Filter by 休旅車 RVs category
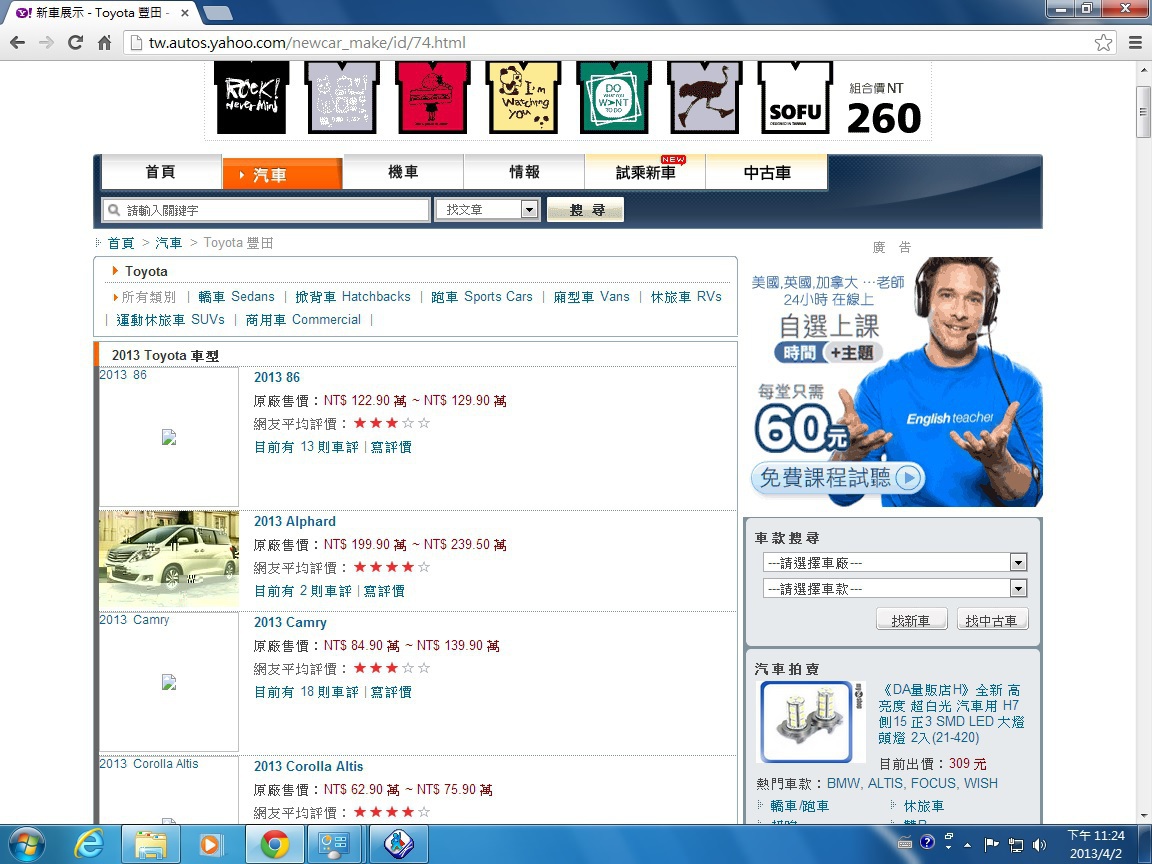 (x=686, y=297)
